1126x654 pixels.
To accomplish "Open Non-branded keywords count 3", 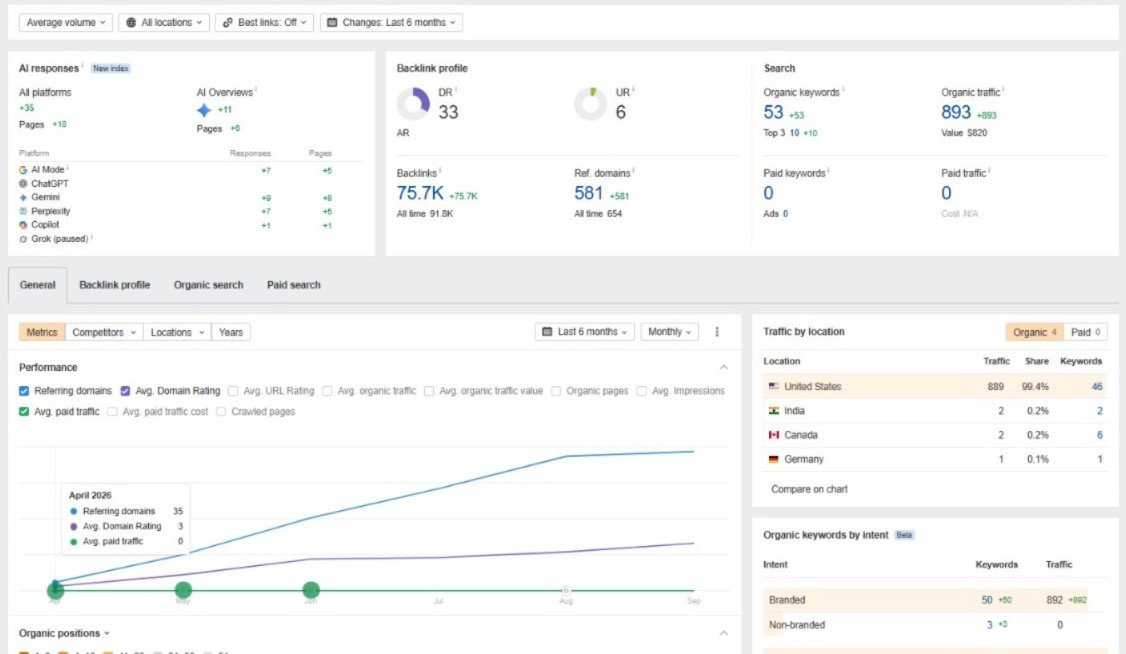I will point(989,625).
